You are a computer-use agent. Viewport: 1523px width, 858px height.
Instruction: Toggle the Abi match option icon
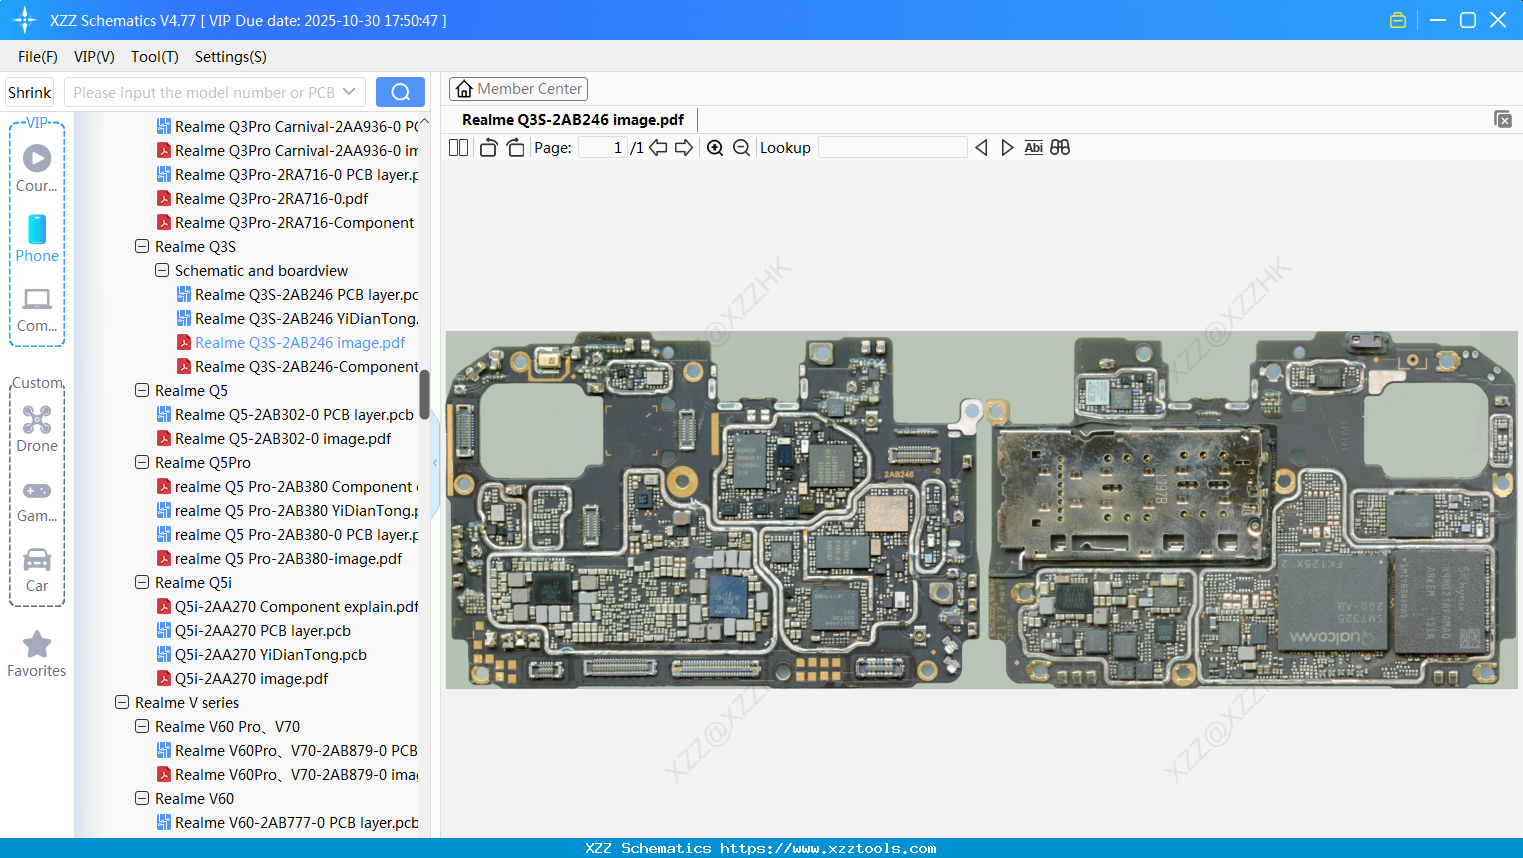[x=1033, y=148]
